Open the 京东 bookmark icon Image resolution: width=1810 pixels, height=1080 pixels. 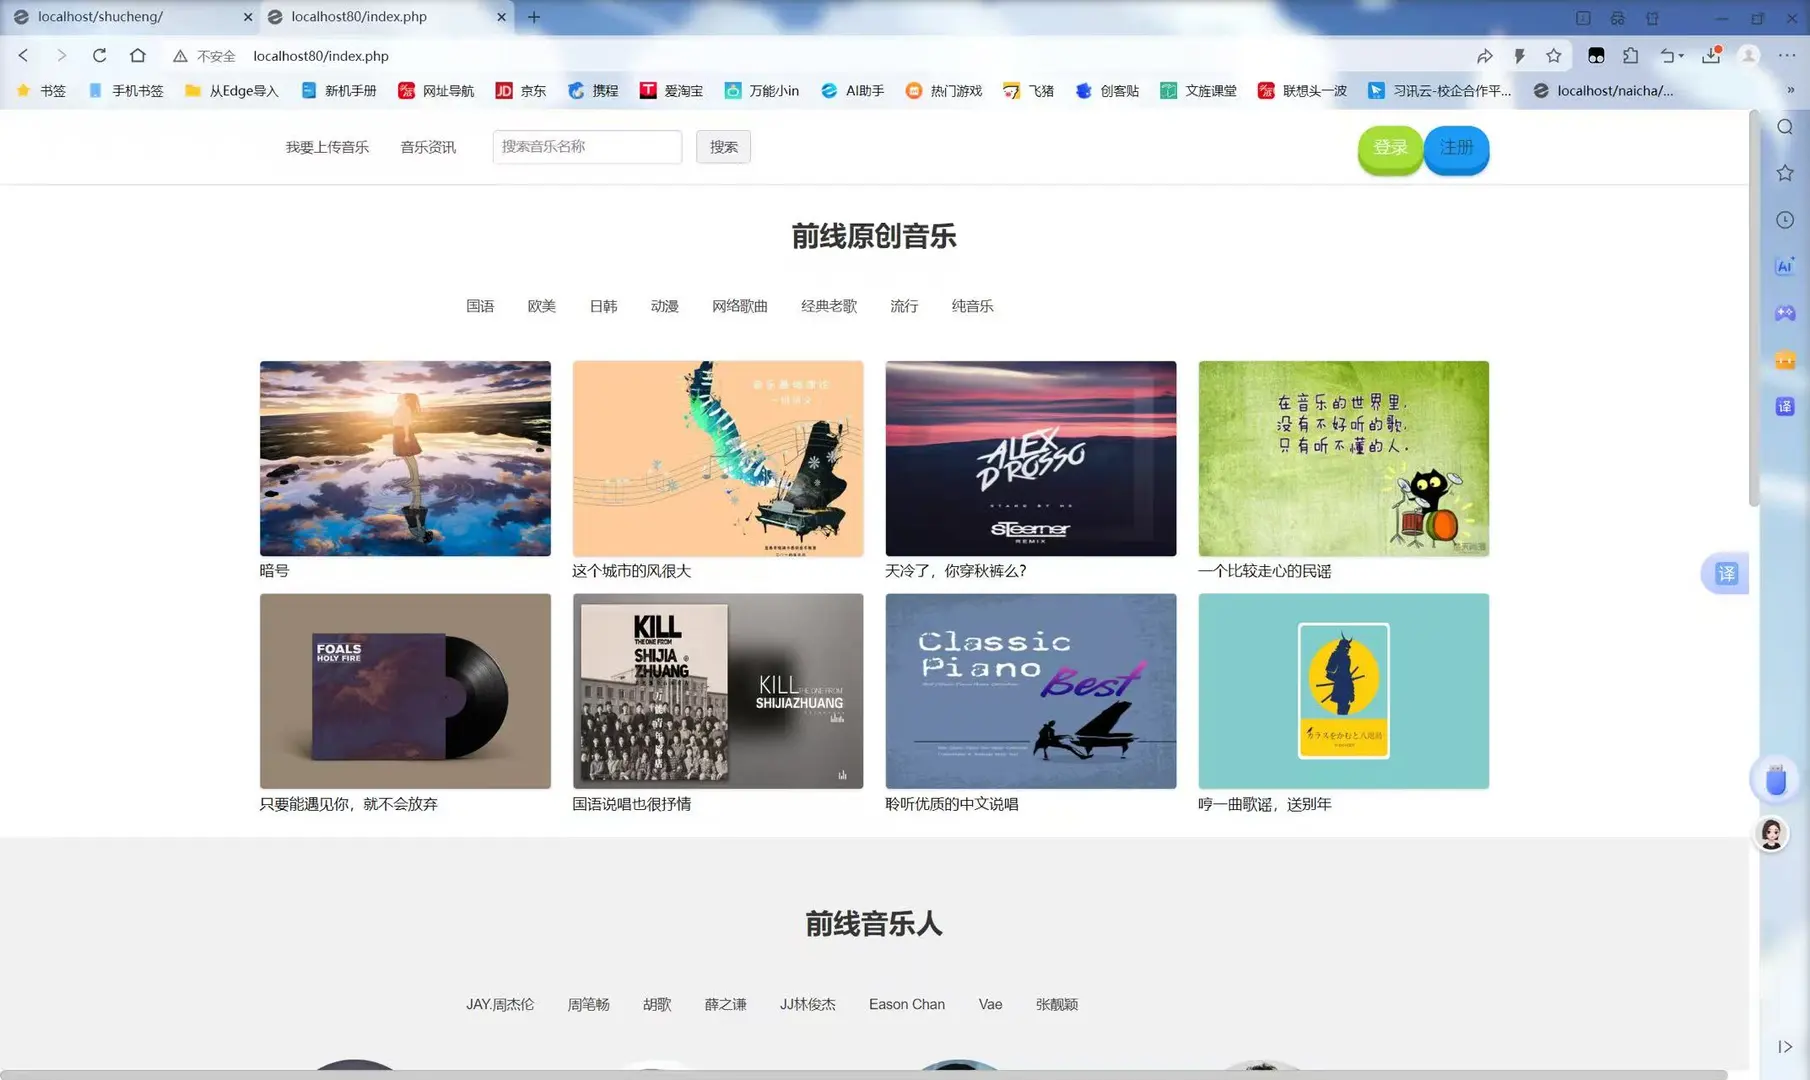click(x=505, y=90)
